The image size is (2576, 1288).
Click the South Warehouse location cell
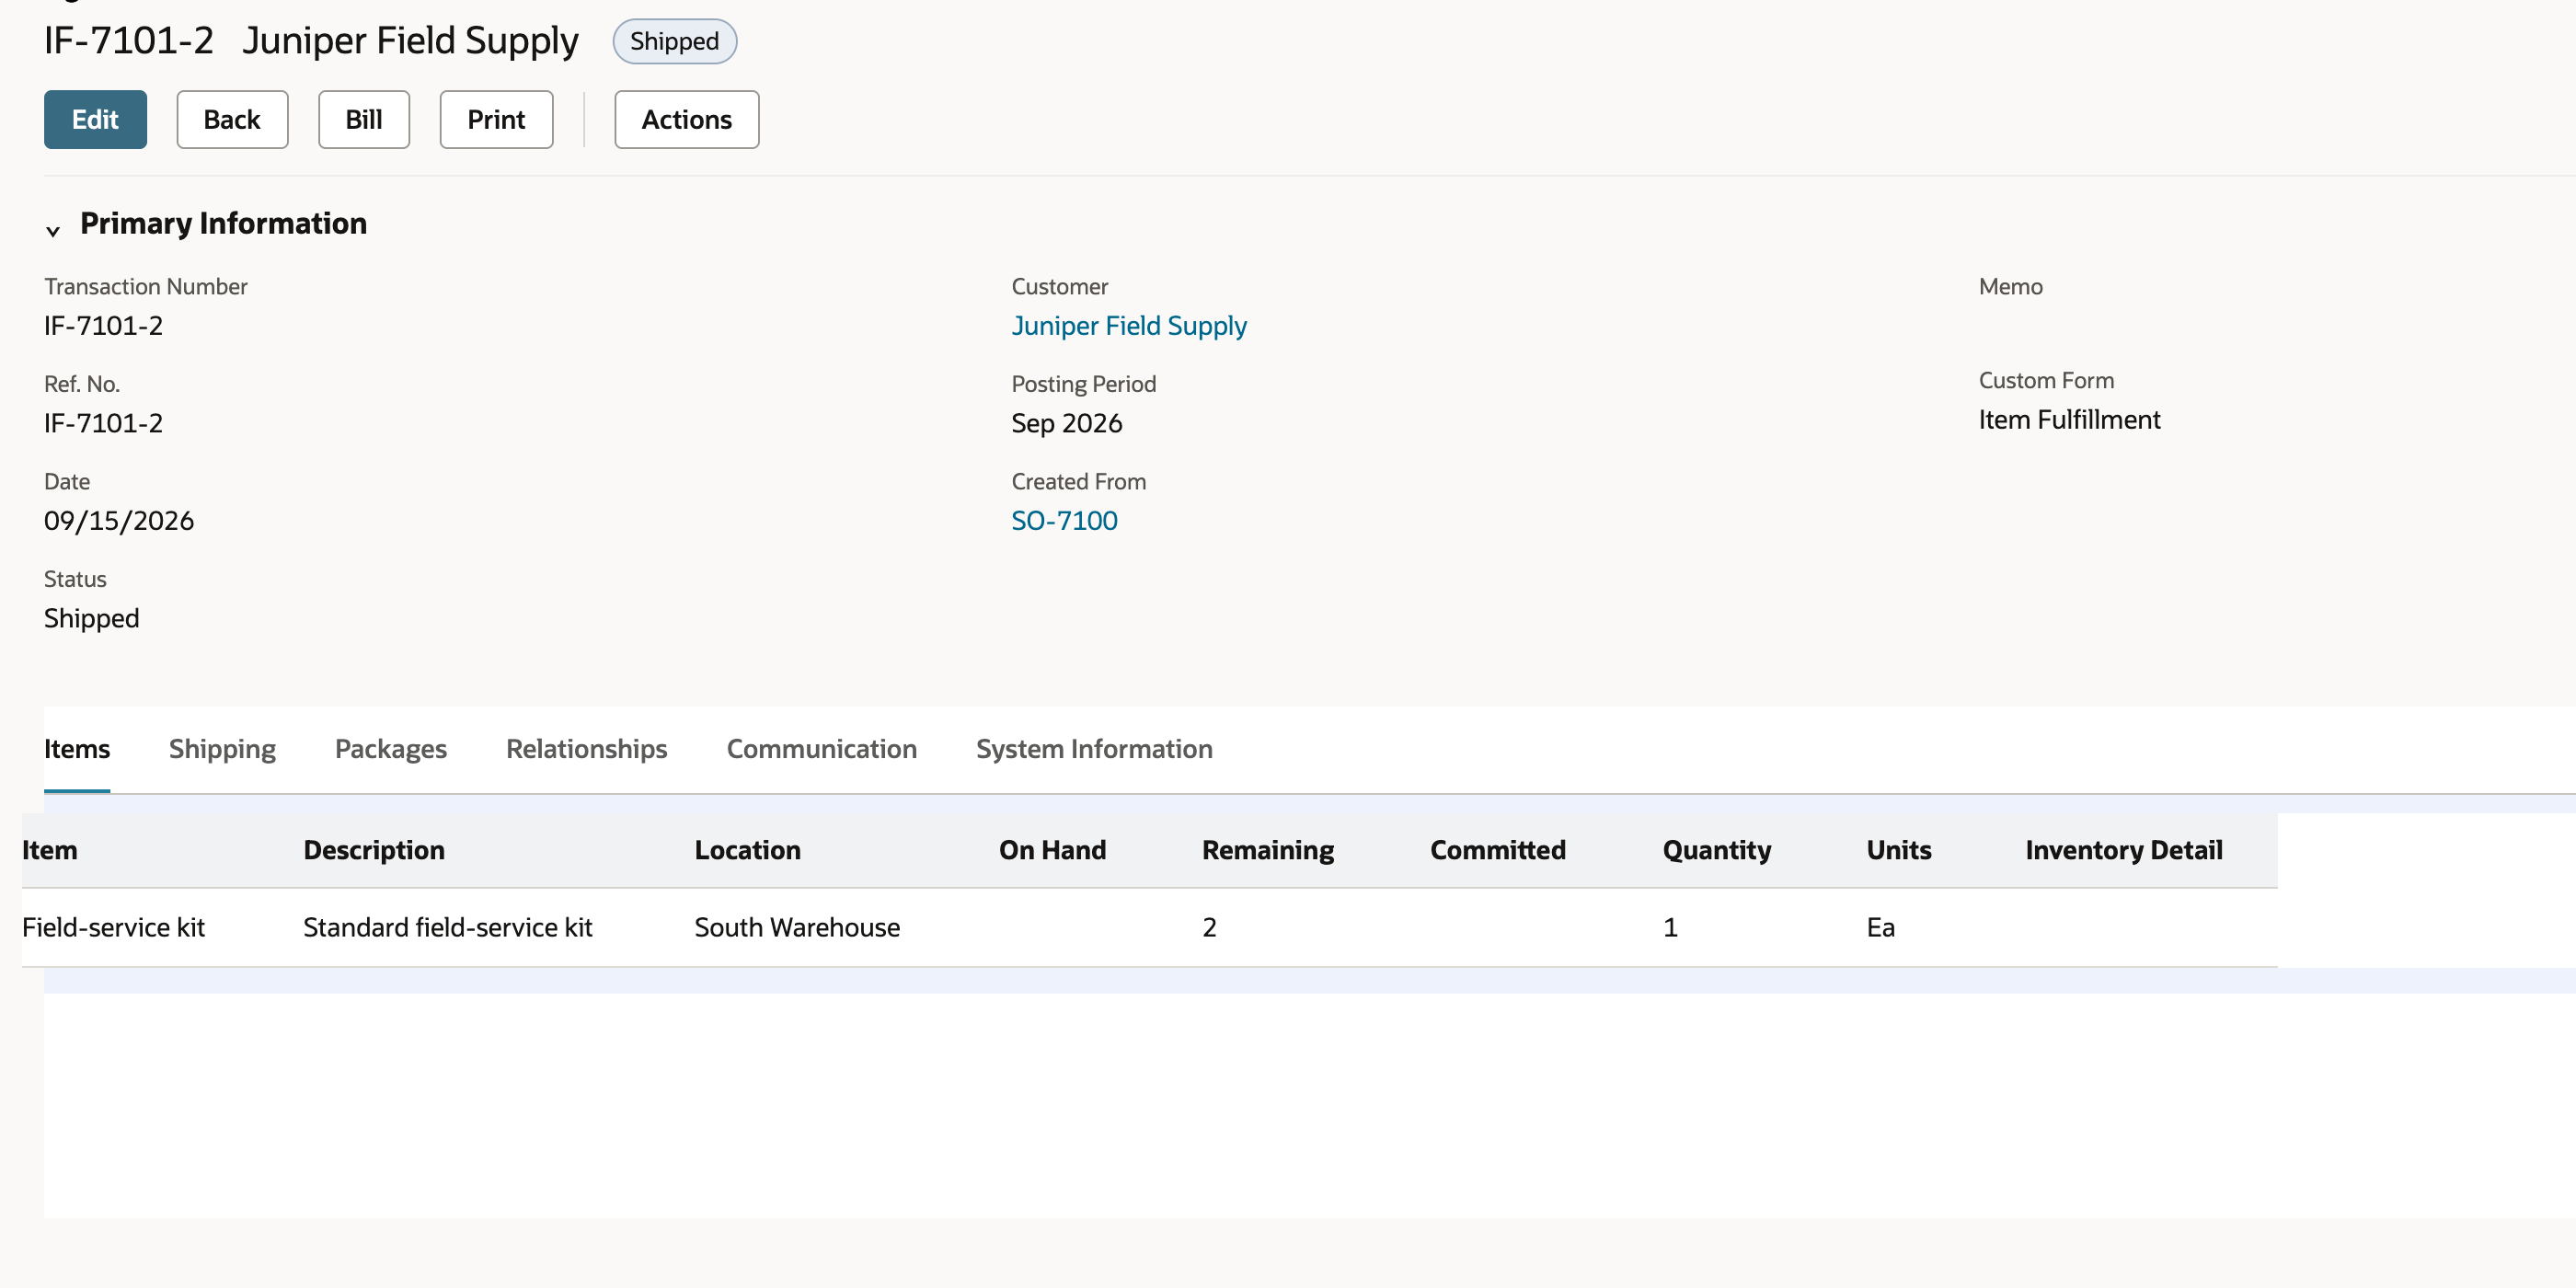[x=797, y=927]
